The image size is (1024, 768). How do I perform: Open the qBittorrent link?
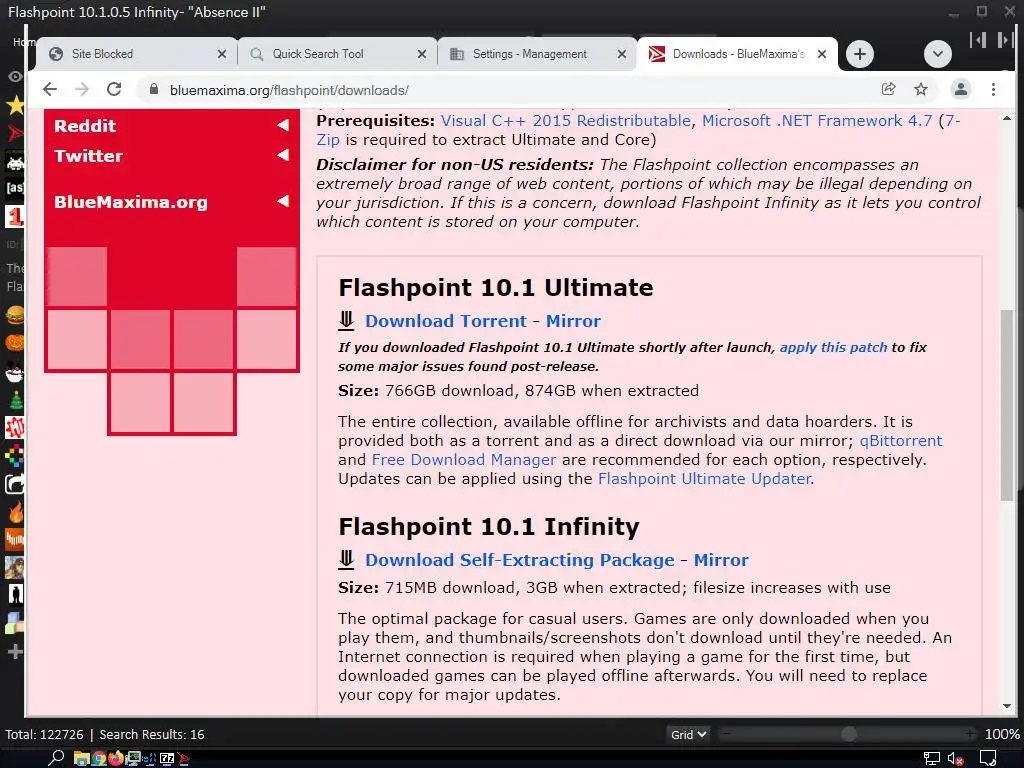pos(901,441)
